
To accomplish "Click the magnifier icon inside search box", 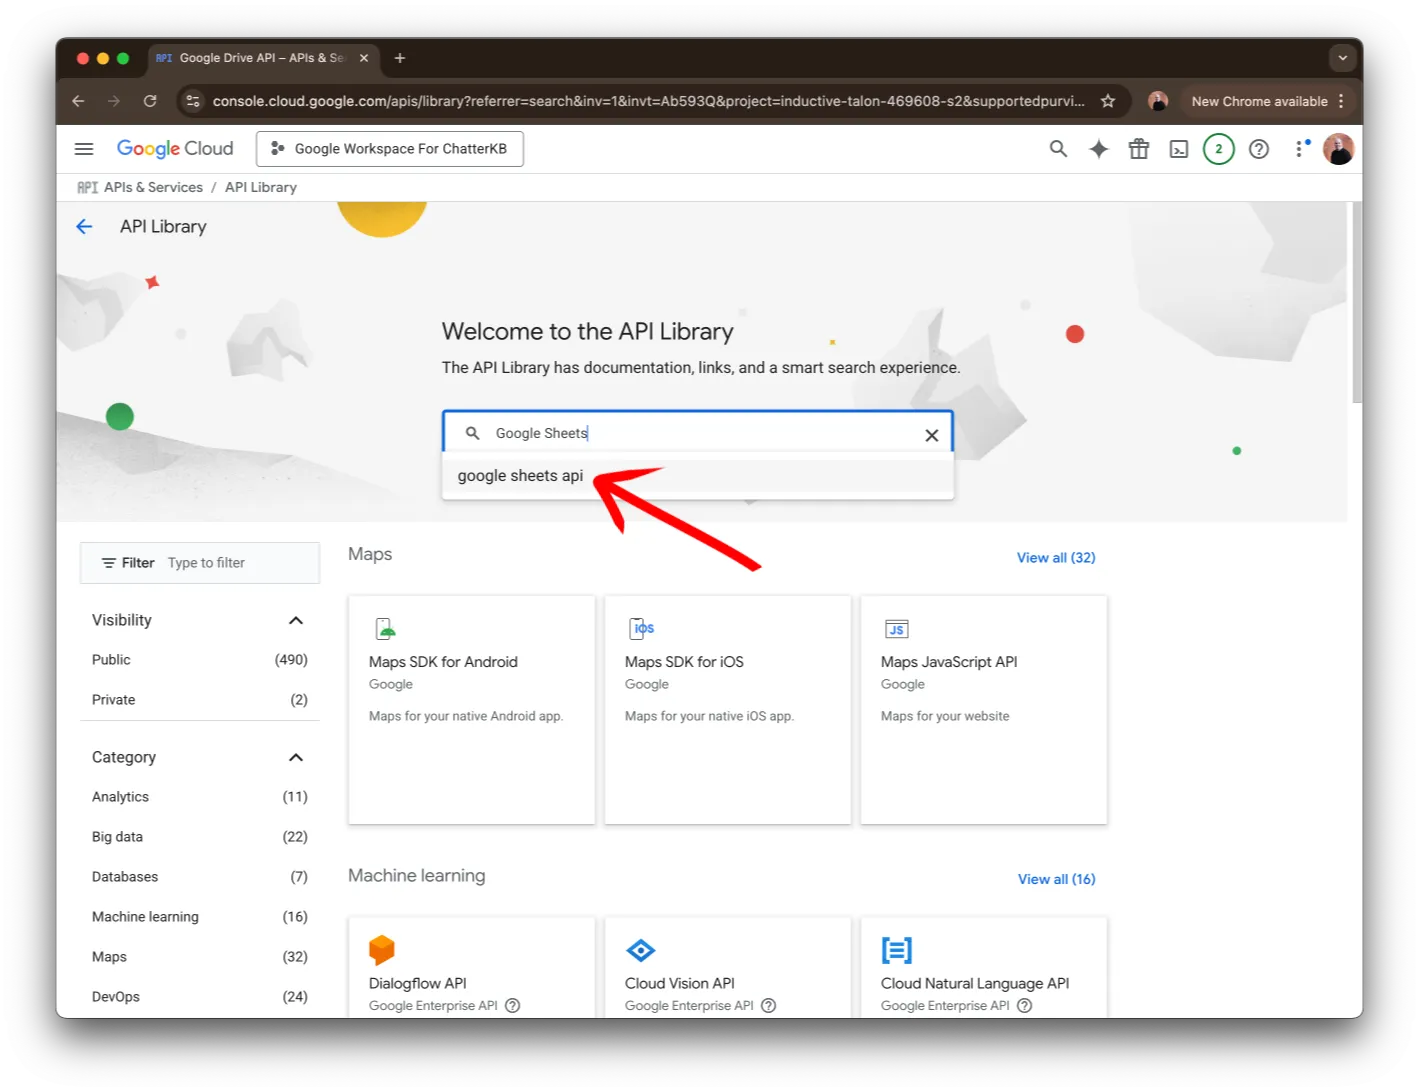I will (472, 433).
